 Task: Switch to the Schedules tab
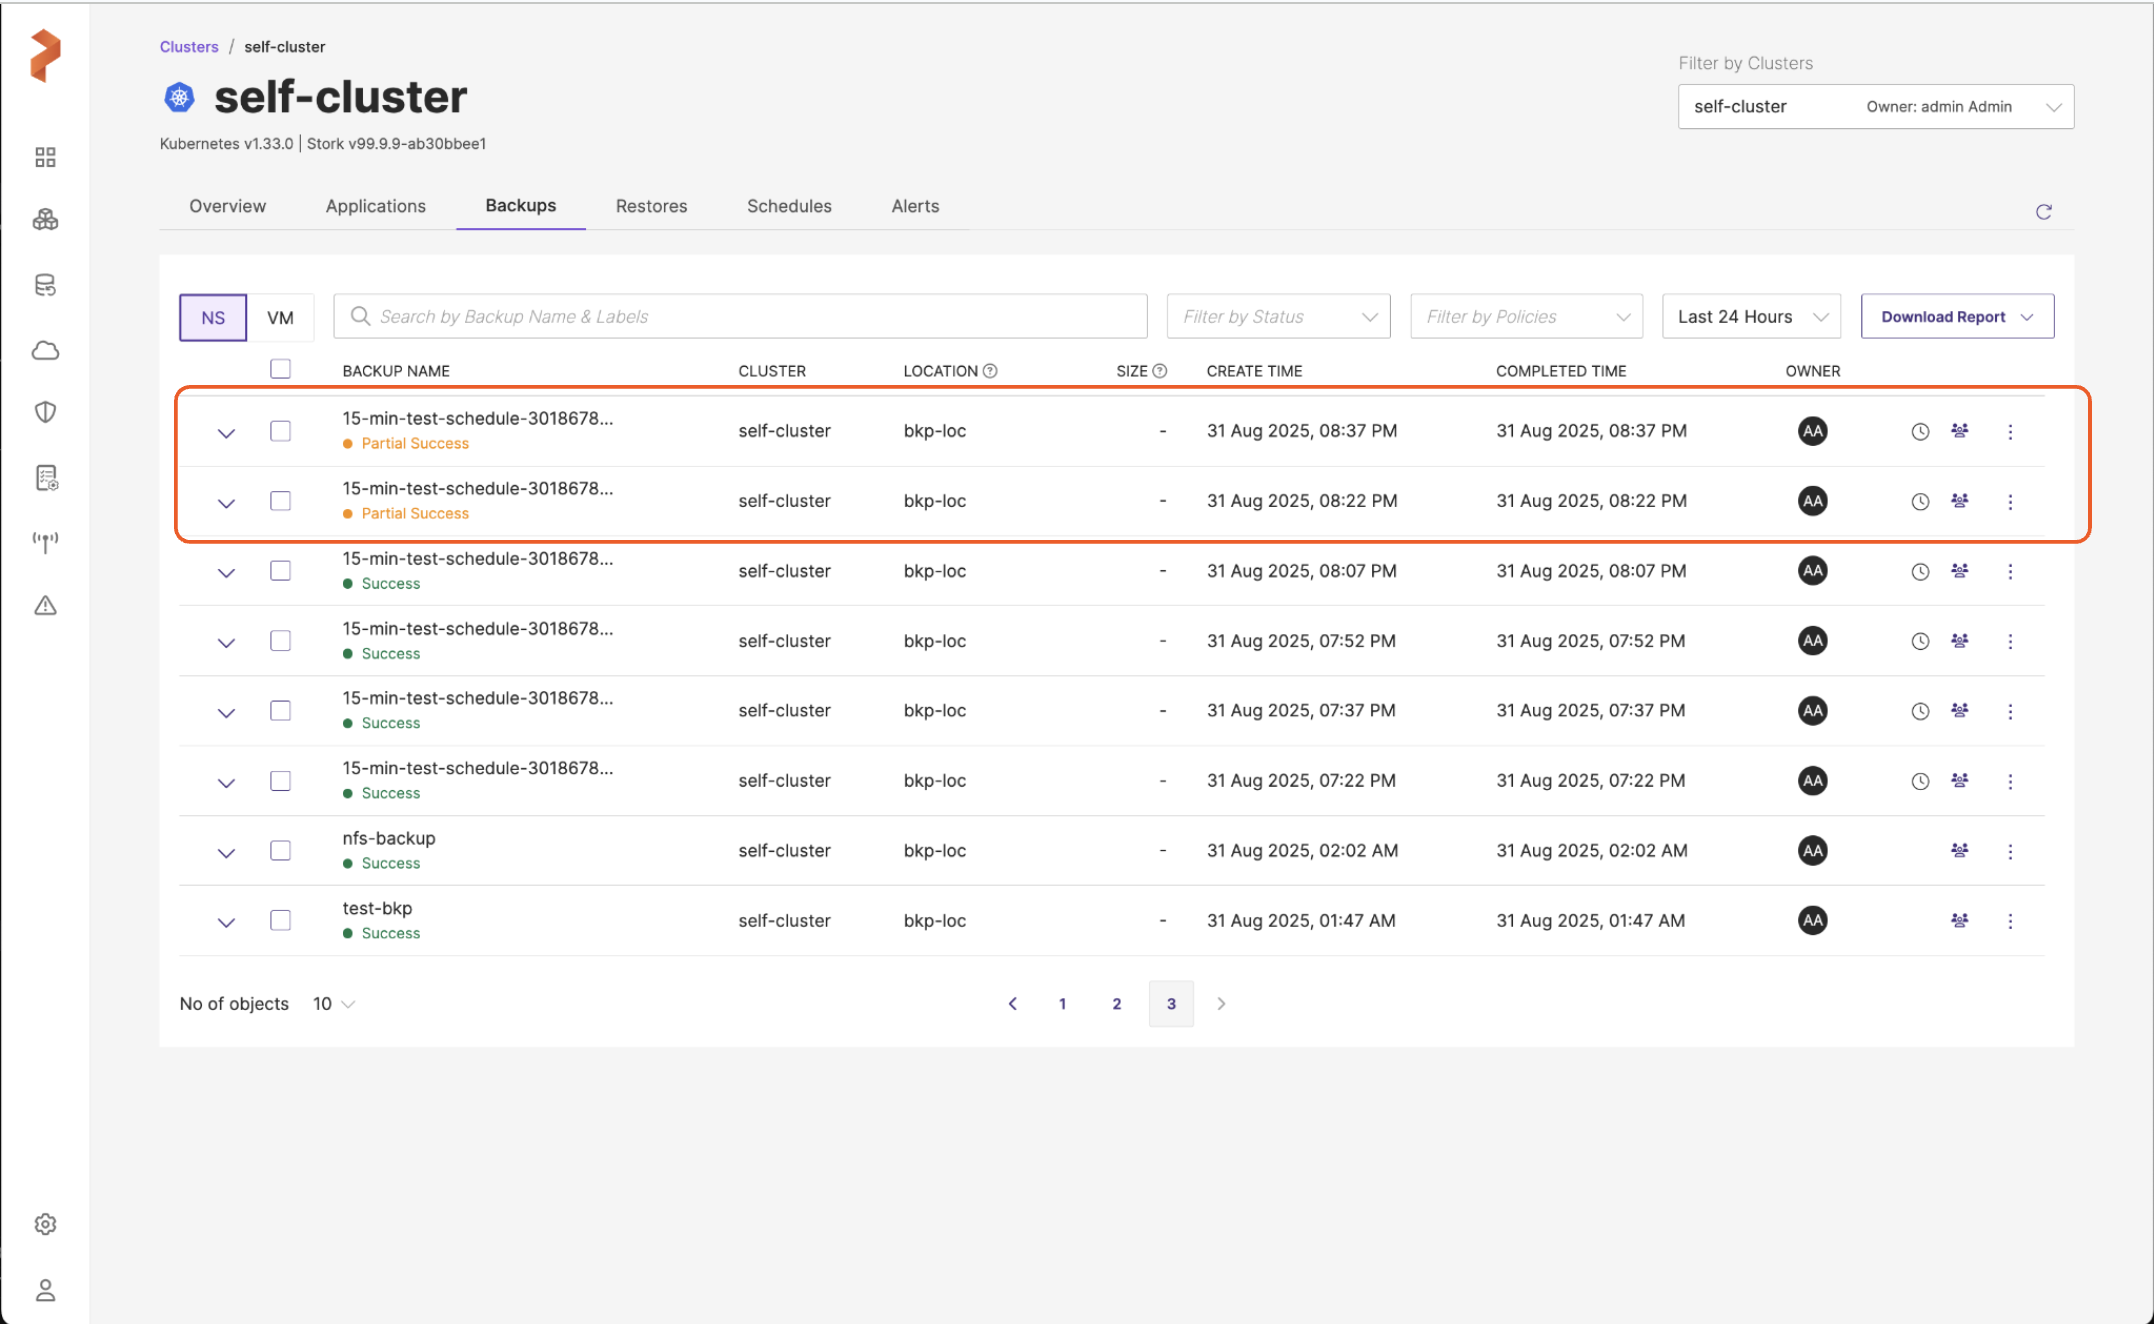click(x=788, y=206)
